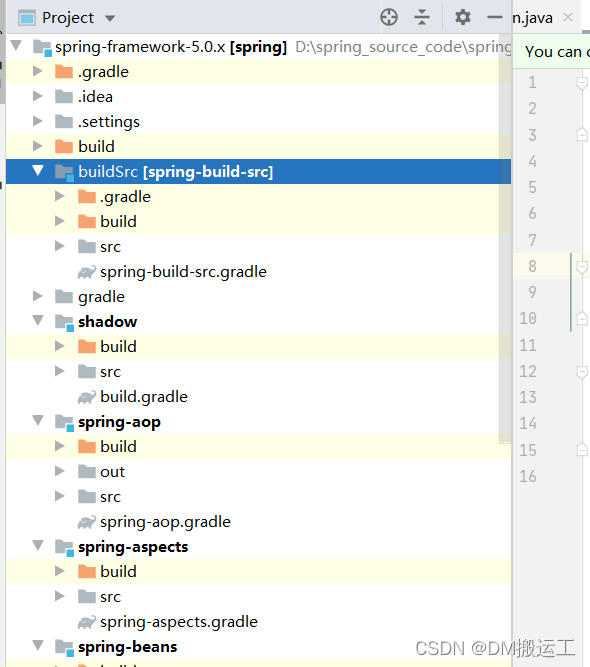Expand the .idea folder
590x667 pixels.
tap(38, 96)
